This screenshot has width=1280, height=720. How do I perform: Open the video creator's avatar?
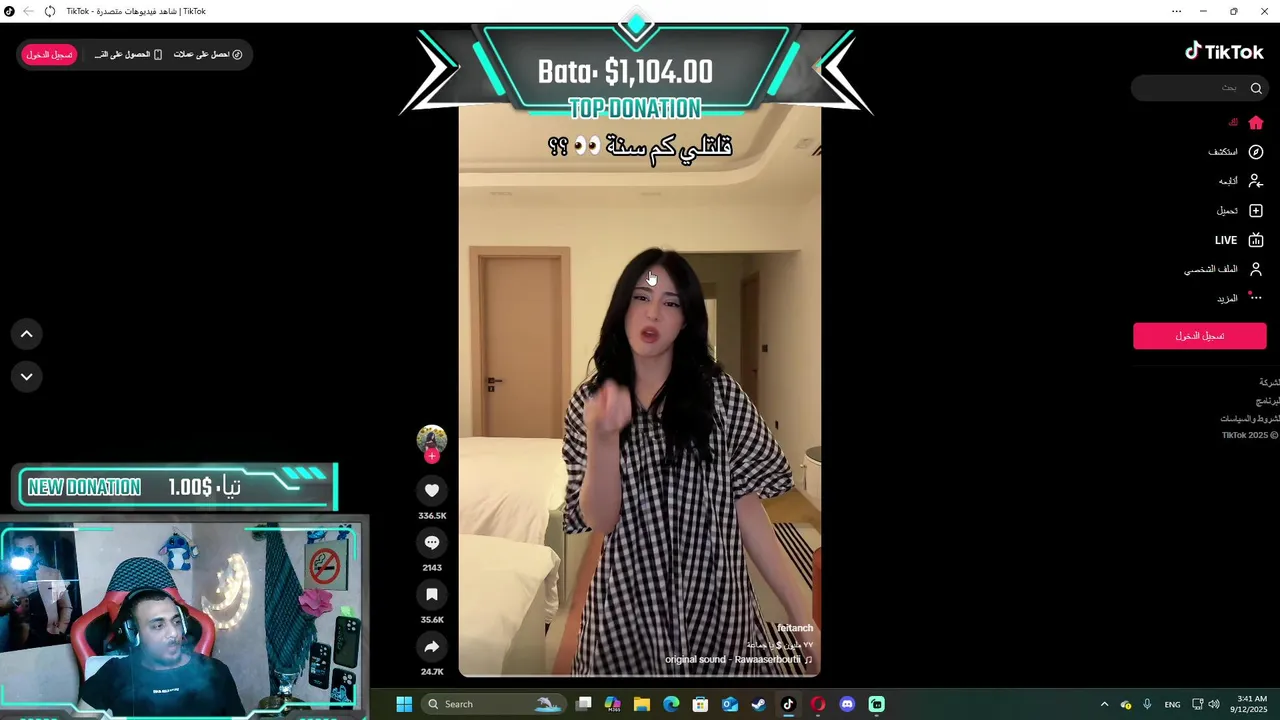point(432,440)
